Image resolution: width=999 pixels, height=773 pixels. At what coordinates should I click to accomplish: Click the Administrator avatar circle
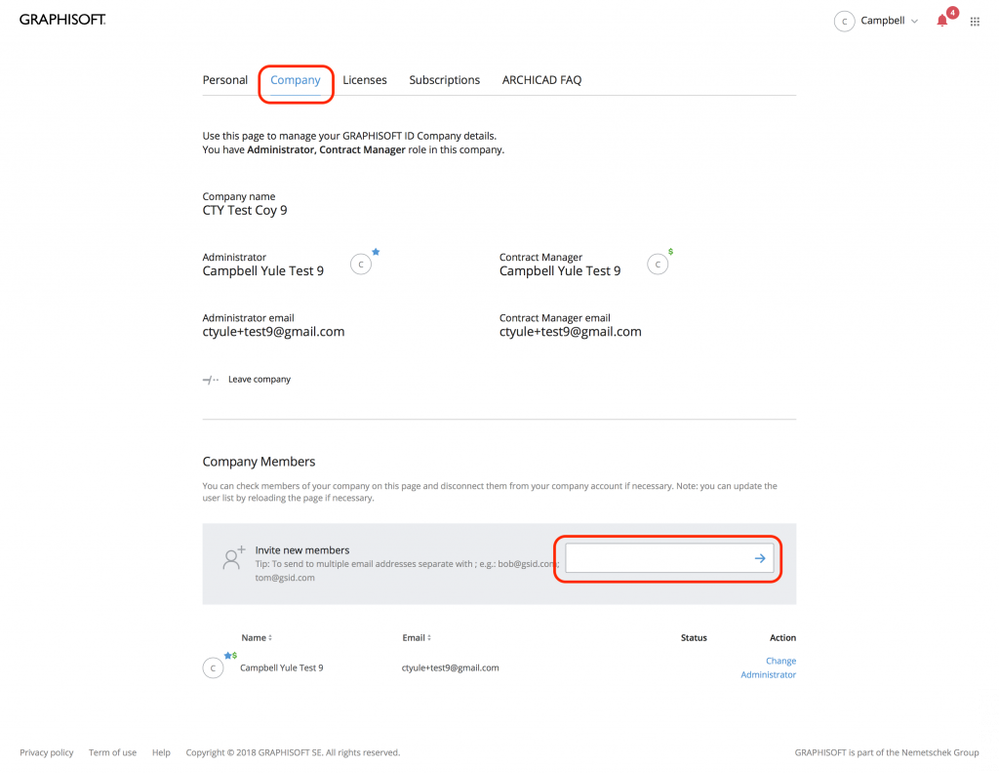pos(361,264)
